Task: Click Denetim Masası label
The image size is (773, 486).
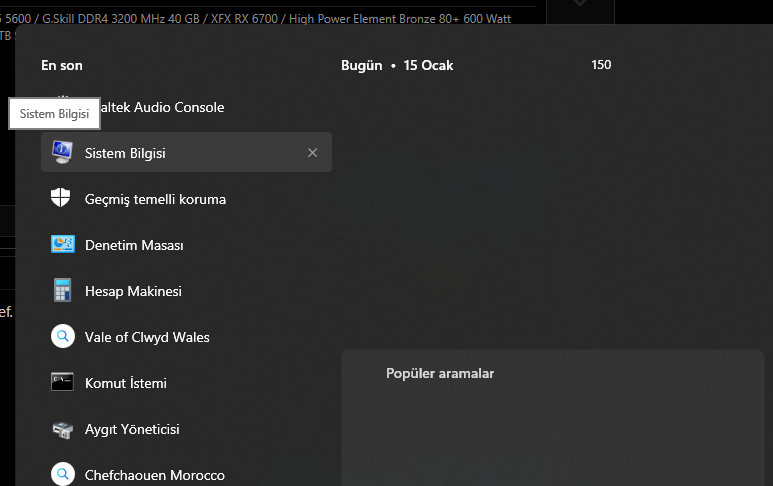Action: [134, 245]
